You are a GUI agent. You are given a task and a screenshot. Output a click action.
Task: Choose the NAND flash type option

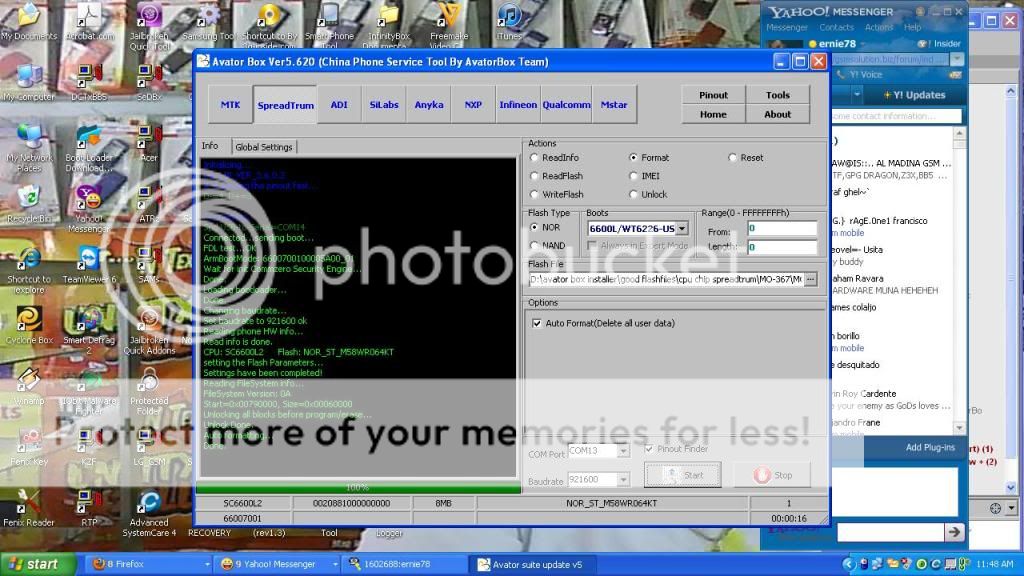click(x=535, y=245)
